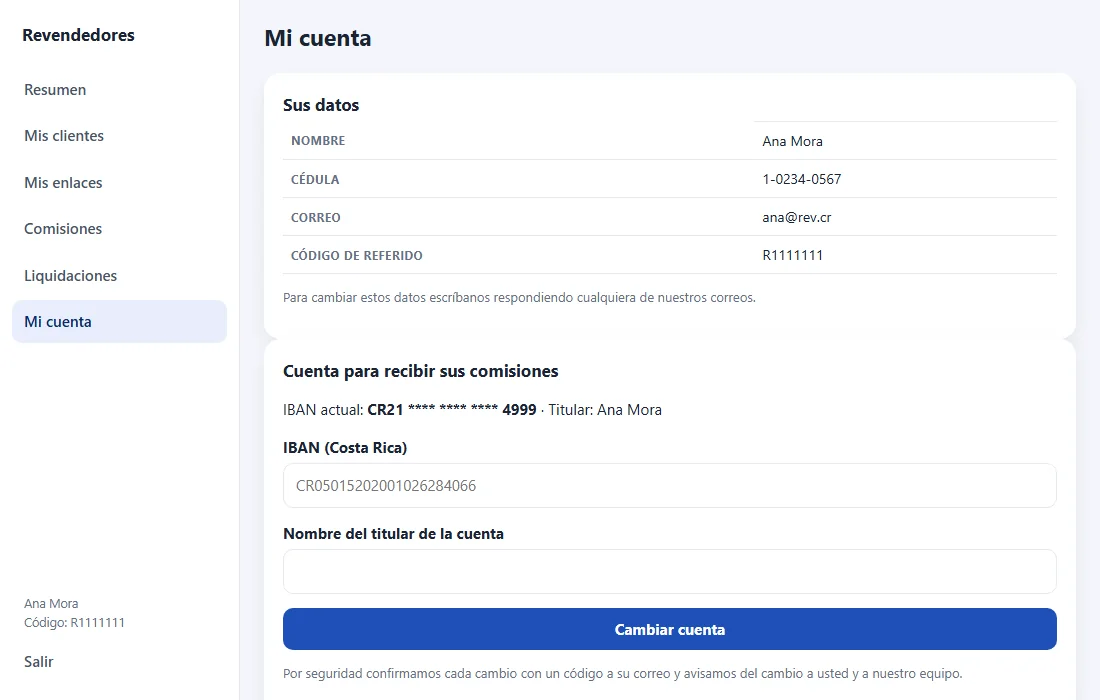This screenshot has height=700, width=1100.
Task: Click the Sus datos heading
Action: (321, 105)
